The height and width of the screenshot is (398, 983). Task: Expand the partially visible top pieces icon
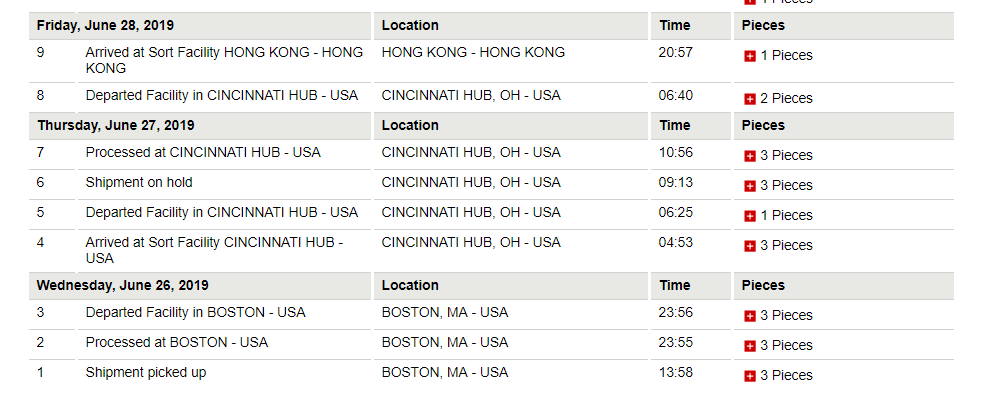[x=749, y=2]
